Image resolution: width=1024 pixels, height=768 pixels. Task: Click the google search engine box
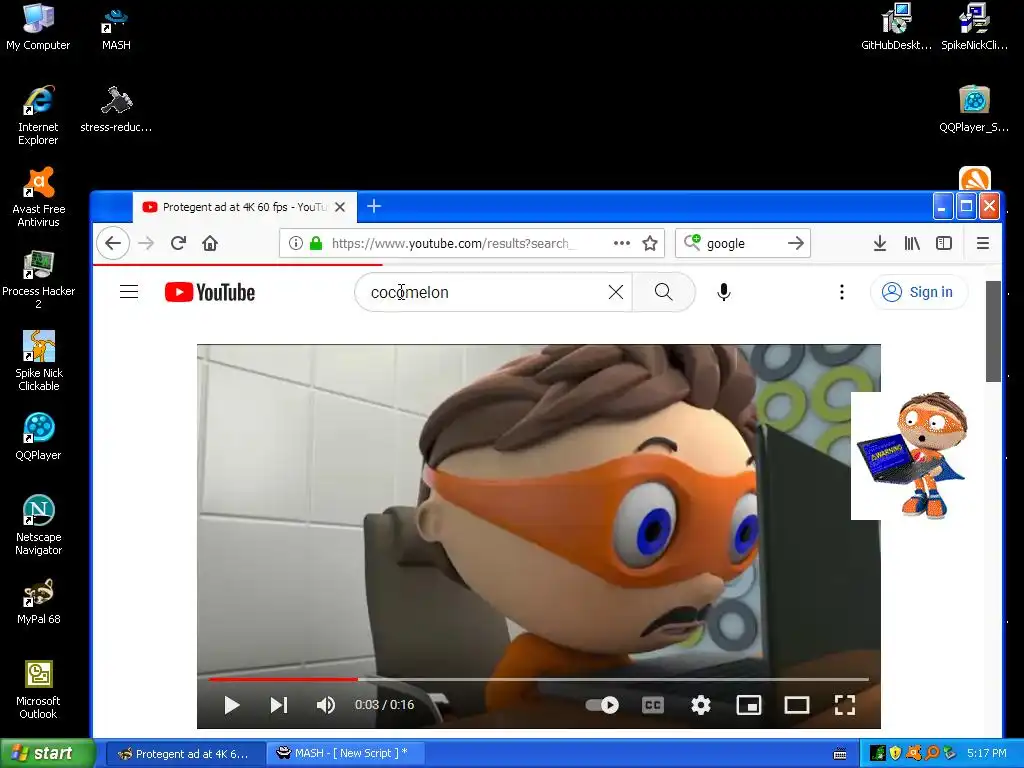743,244
